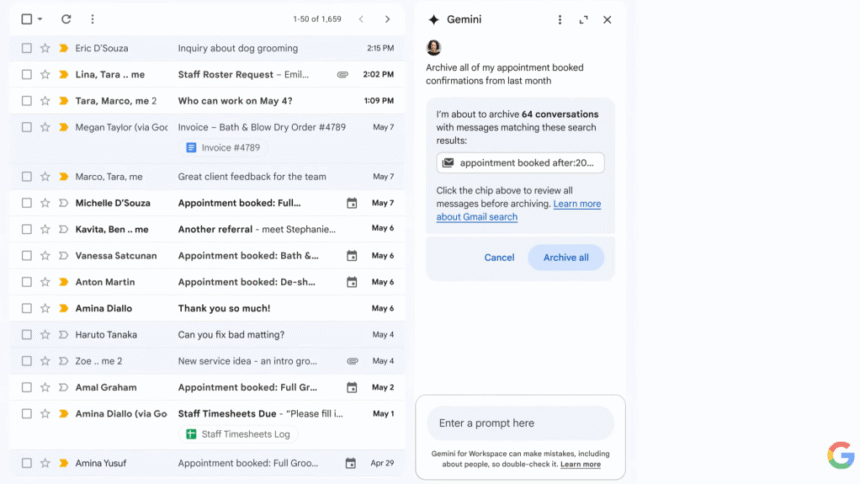Click the Enter a prompt here field
Screen dimensions: 860x484
520,423
